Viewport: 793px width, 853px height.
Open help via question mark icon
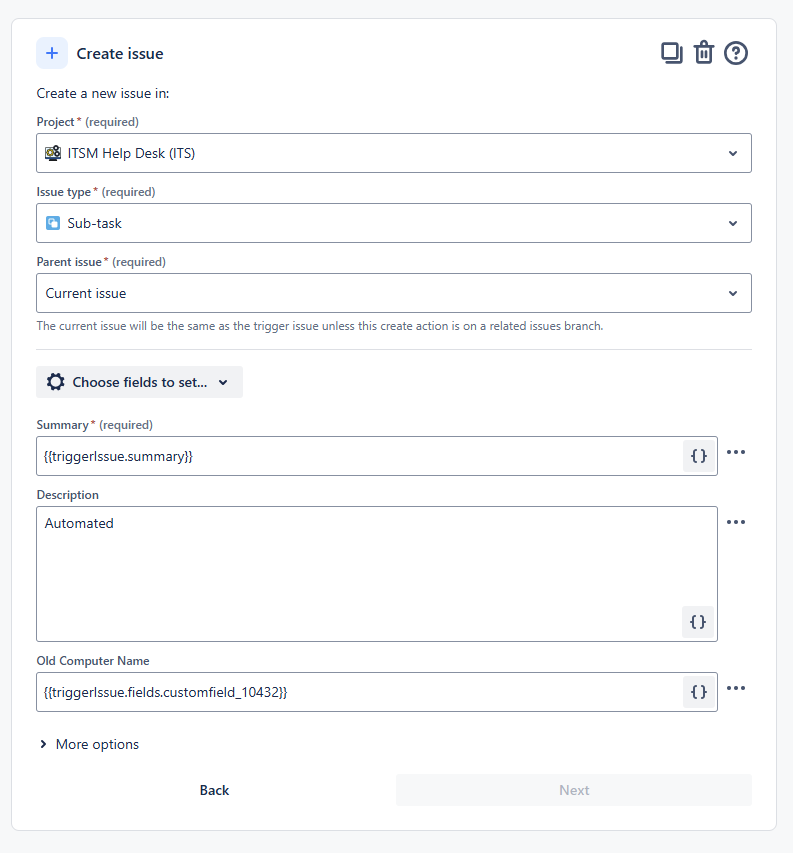coord(736,53)
